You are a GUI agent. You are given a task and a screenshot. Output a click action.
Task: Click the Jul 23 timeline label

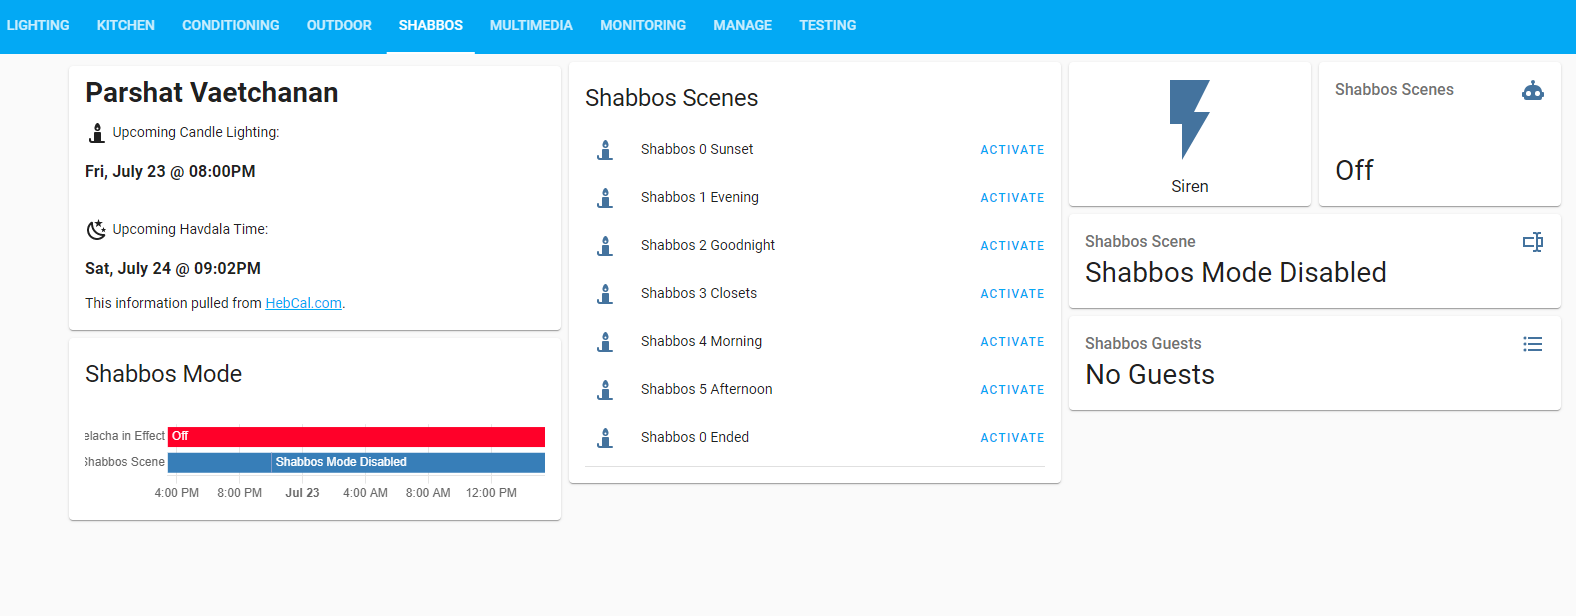(302, 493)
